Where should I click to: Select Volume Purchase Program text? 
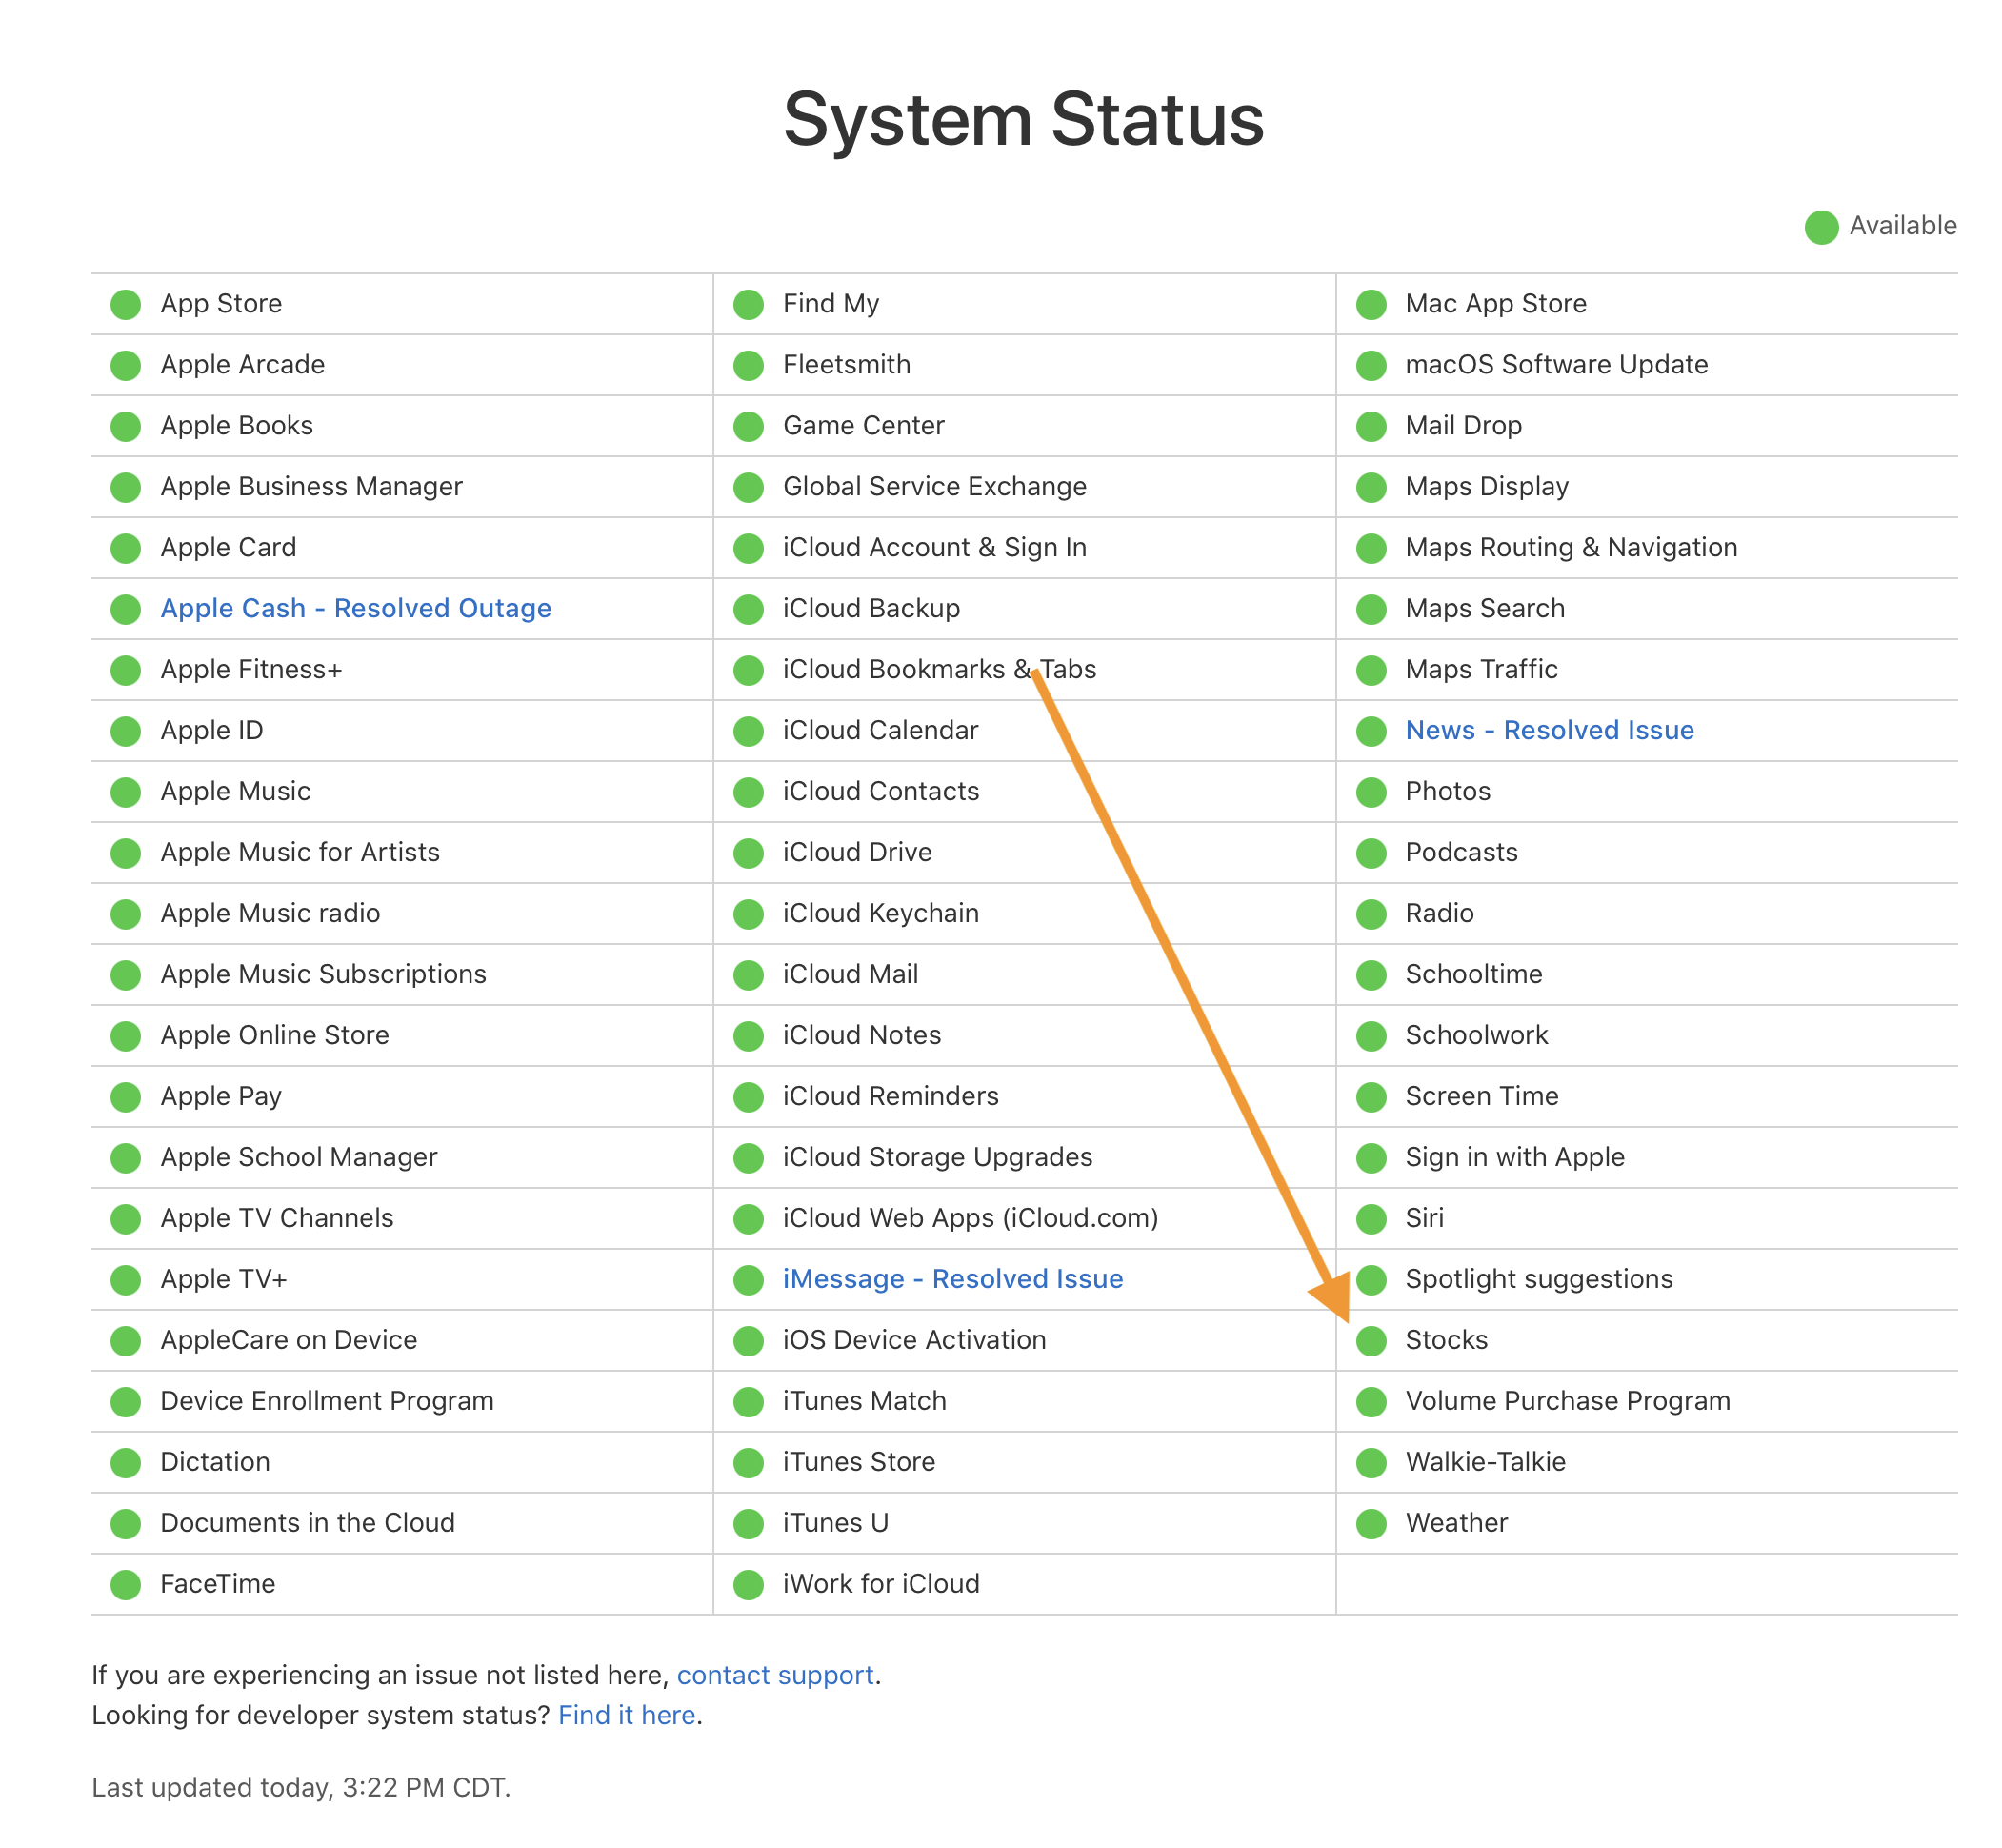[1567, 1401]
